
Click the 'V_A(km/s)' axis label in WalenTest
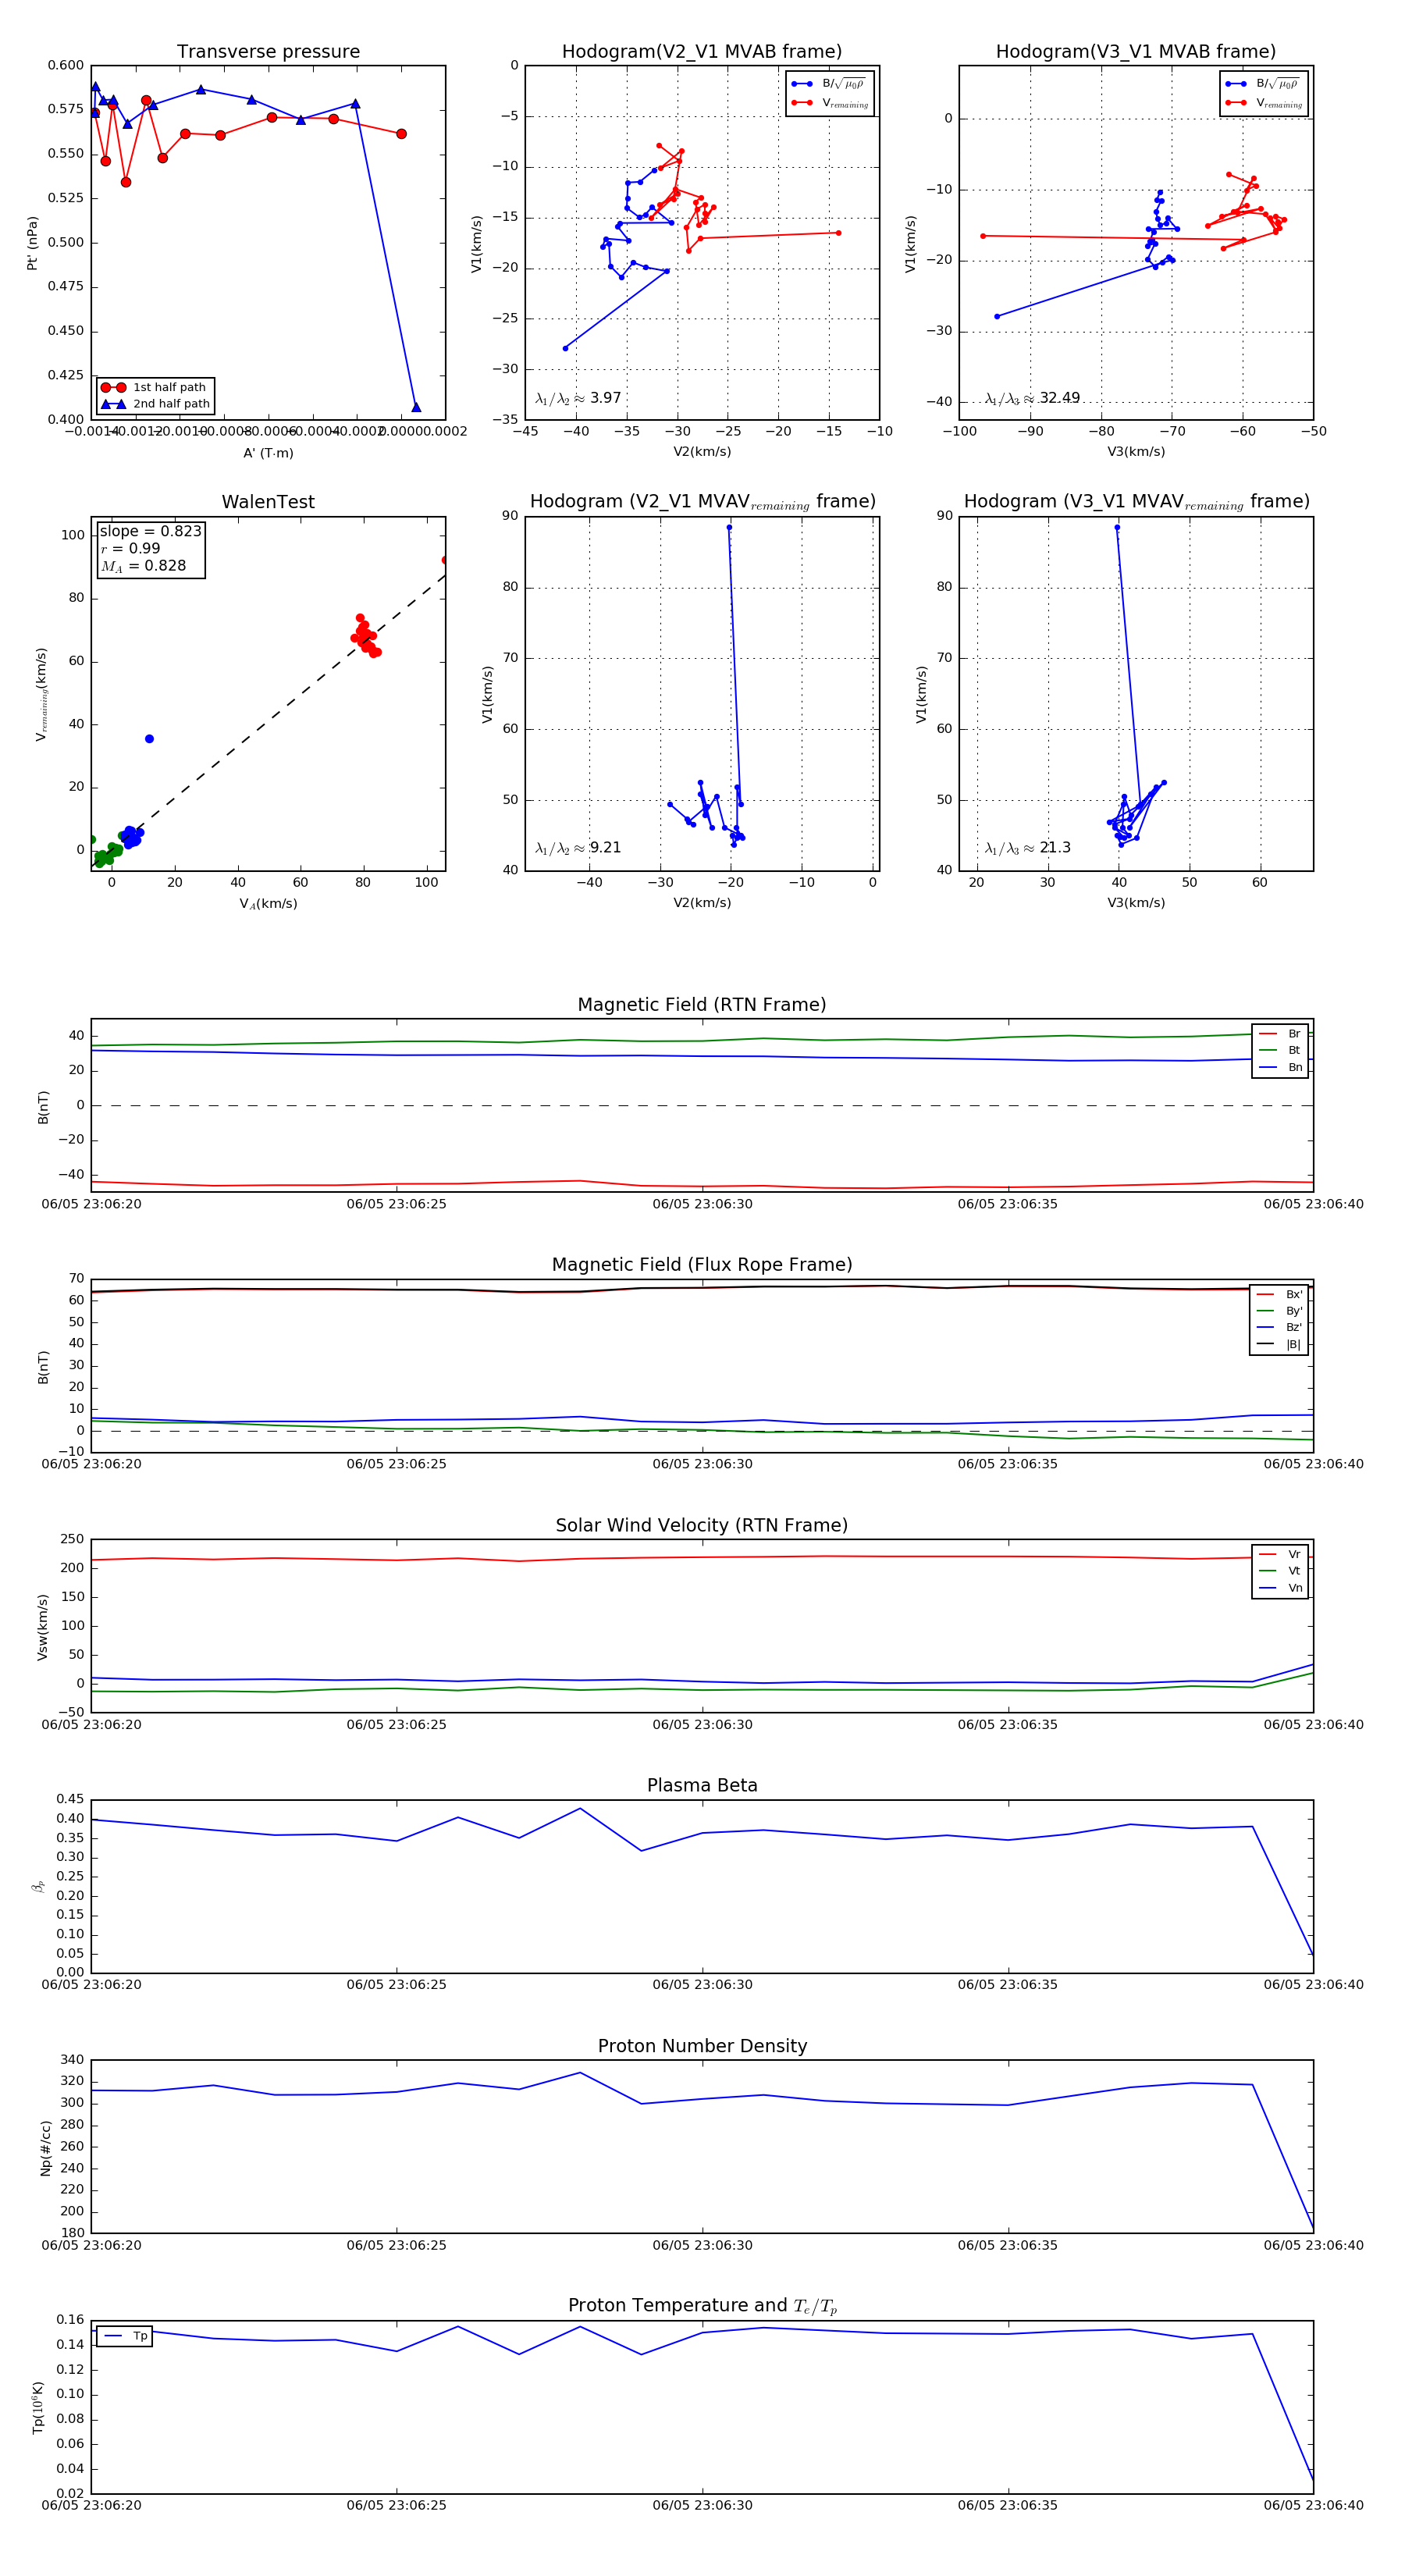point(268,904)
